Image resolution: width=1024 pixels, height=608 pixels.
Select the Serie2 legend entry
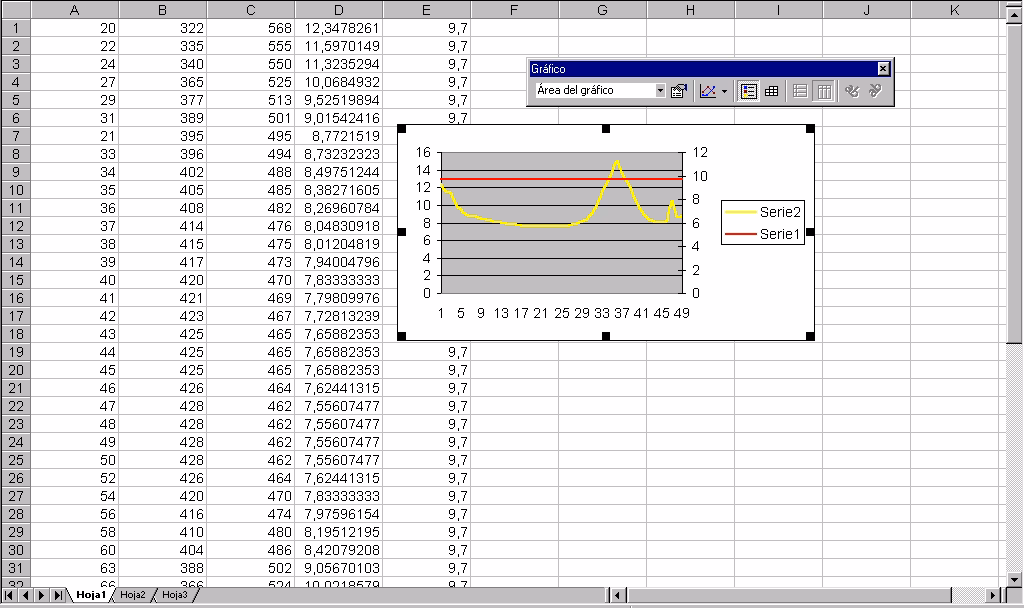pos(781,212)
